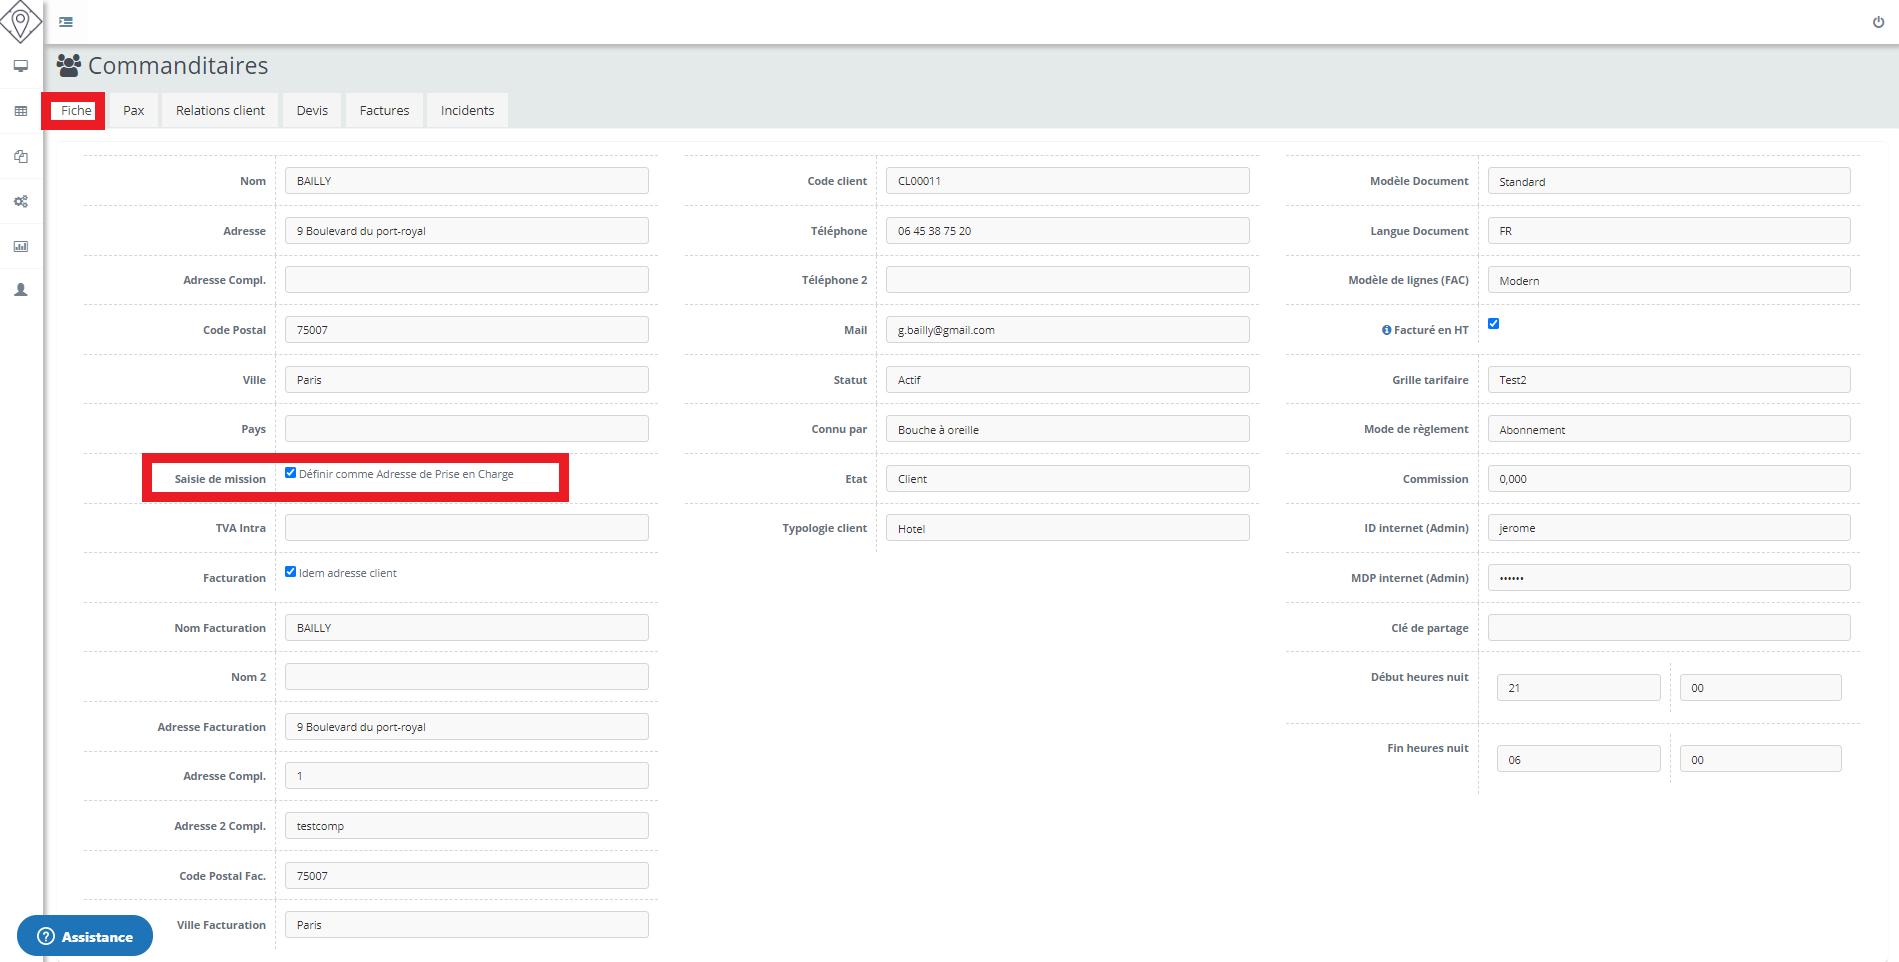The height and width of the screenshot is (962, 1899).
Task: Click the map pin logo icon
Action: 20,21
